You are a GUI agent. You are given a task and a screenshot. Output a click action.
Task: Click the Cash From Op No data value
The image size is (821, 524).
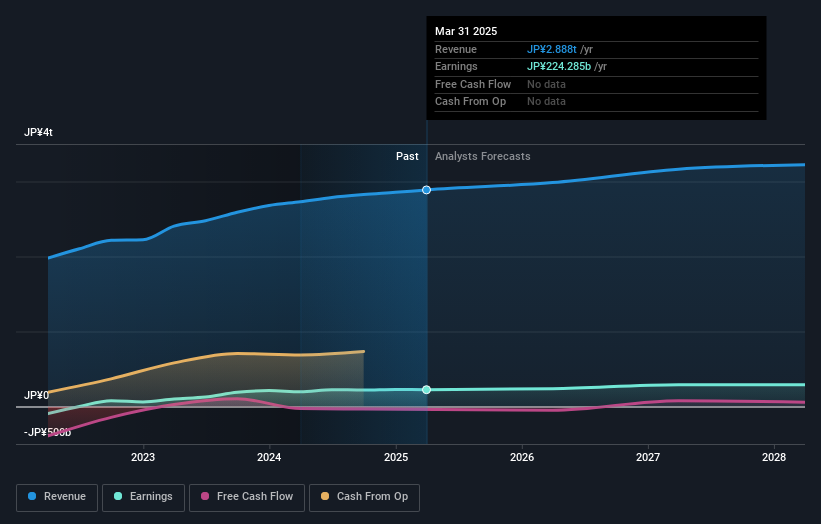[x=546, y=102]
